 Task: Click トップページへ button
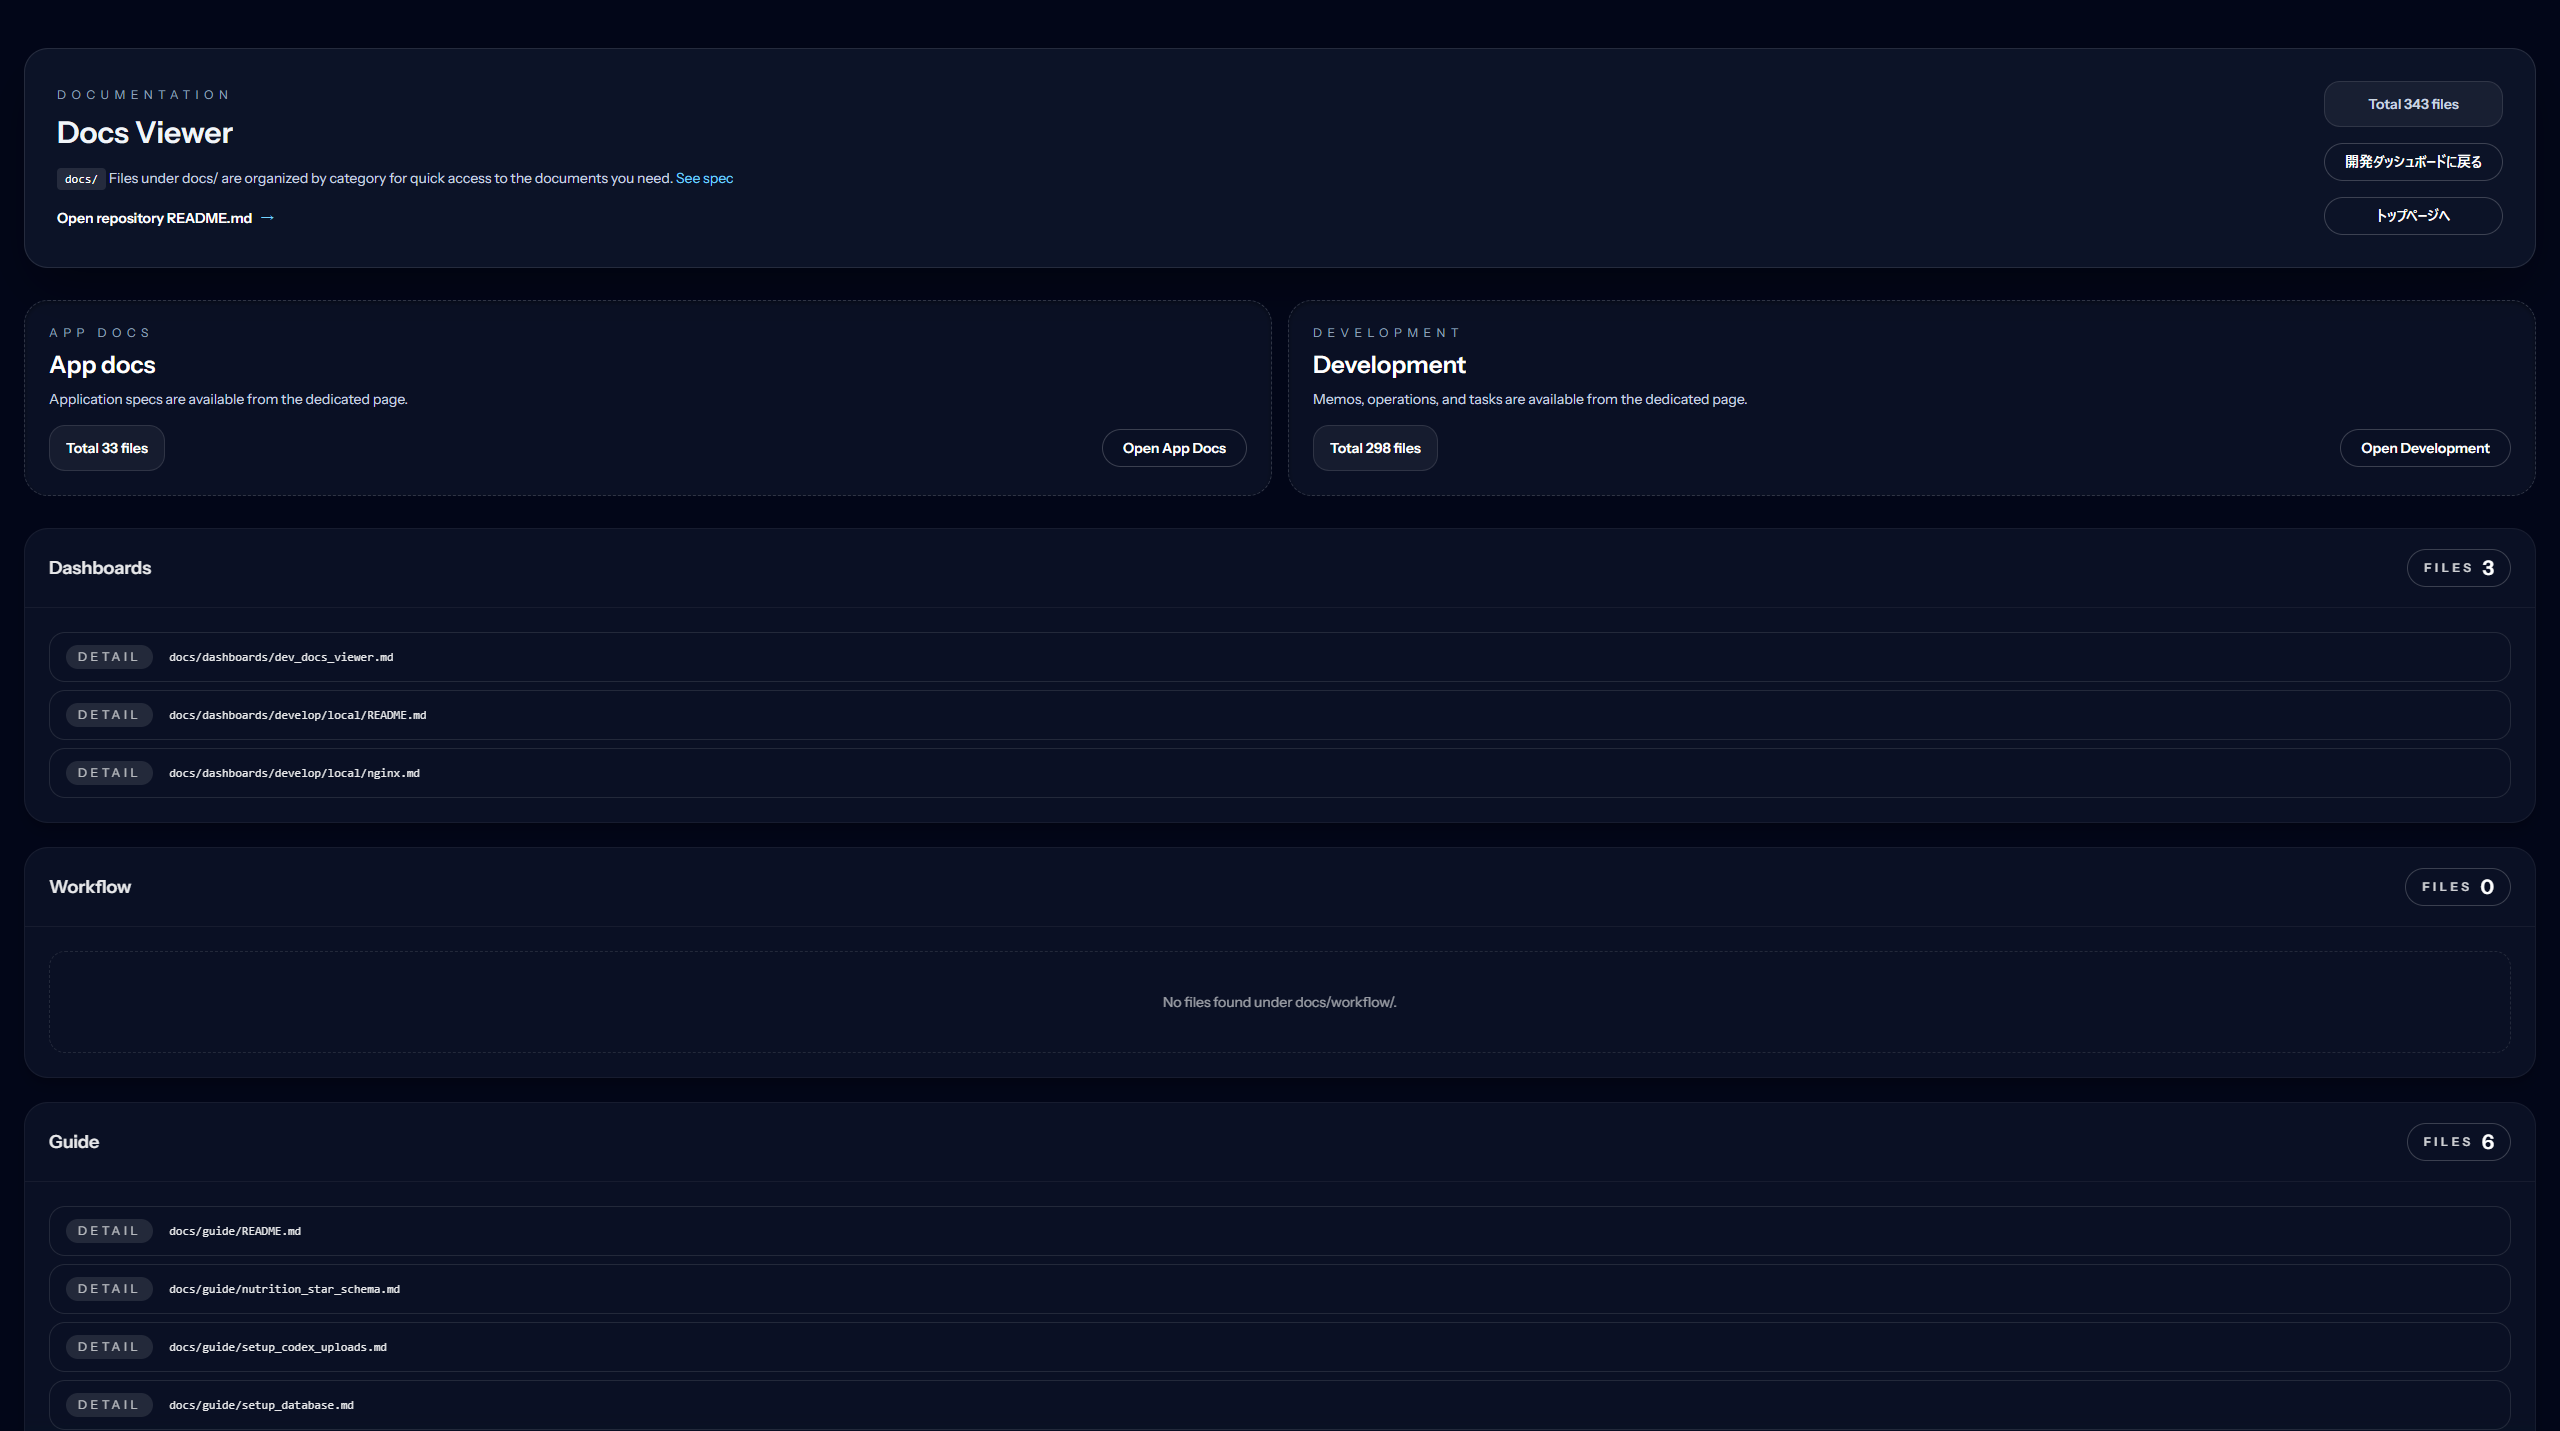point(2412,215)
